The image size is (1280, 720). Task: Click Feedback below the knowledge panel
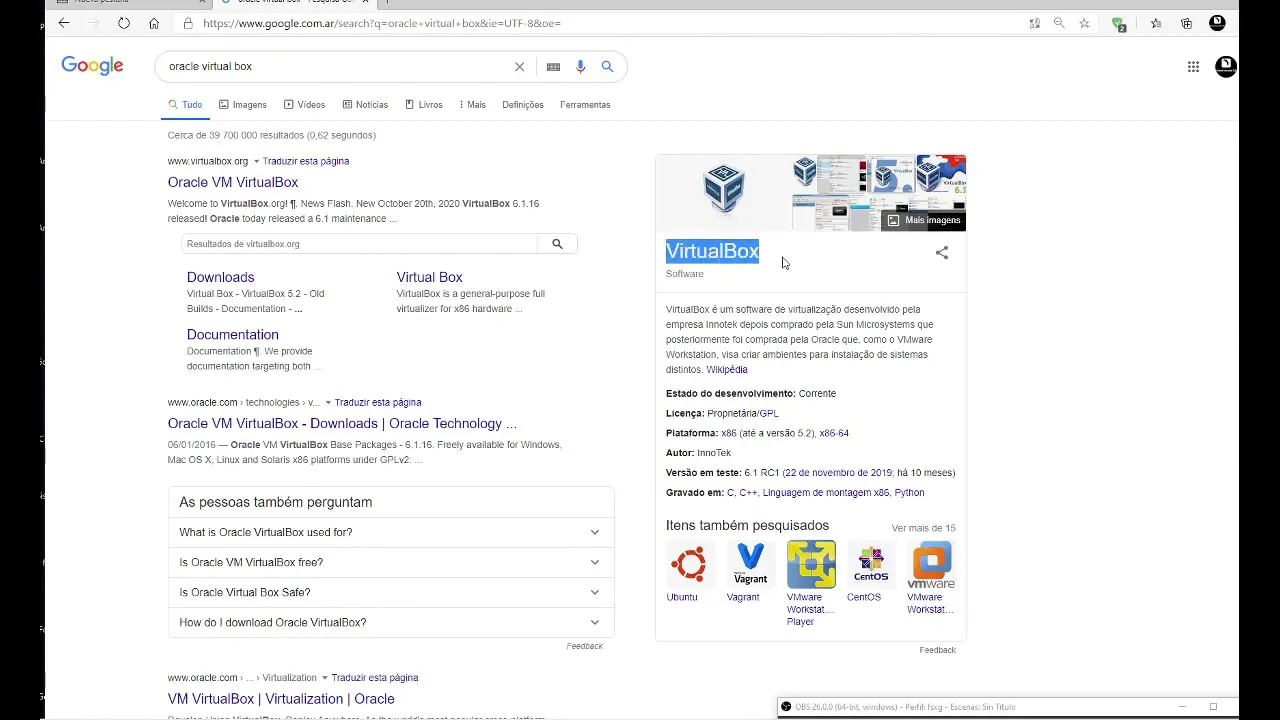point(938,650)
